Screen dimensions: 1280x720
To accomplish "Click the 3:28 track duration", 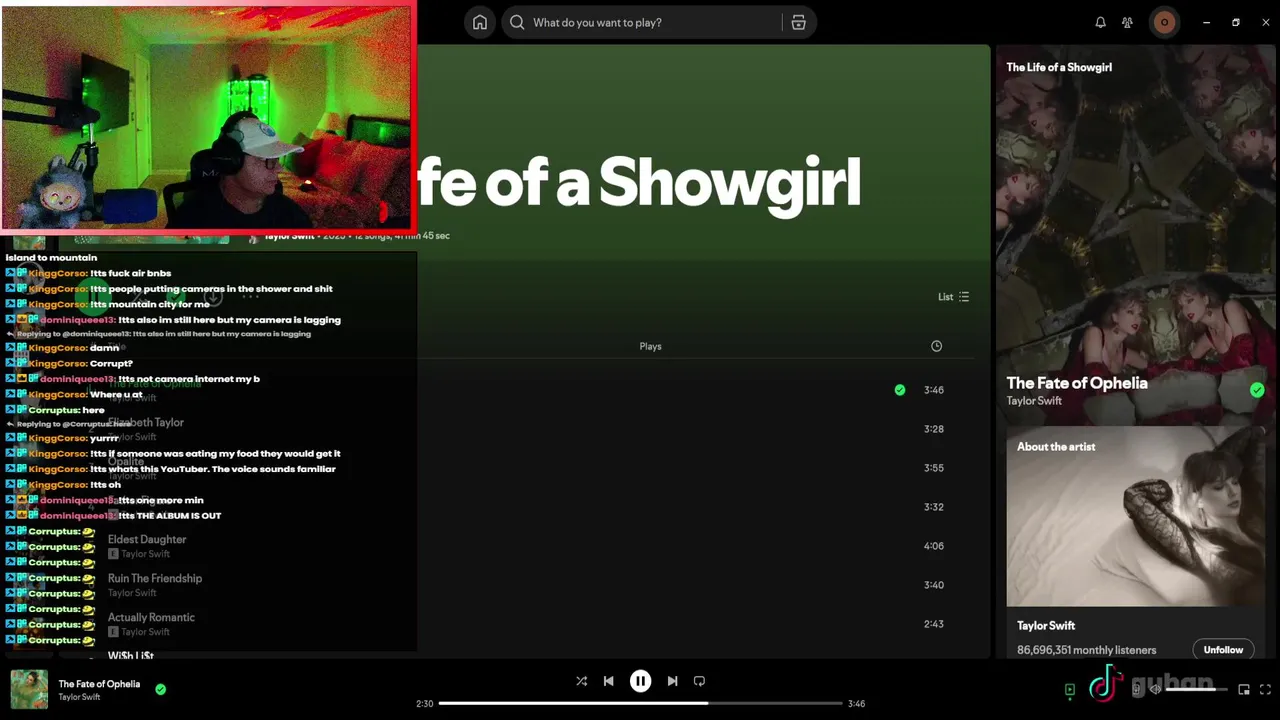I will point(934,429).
